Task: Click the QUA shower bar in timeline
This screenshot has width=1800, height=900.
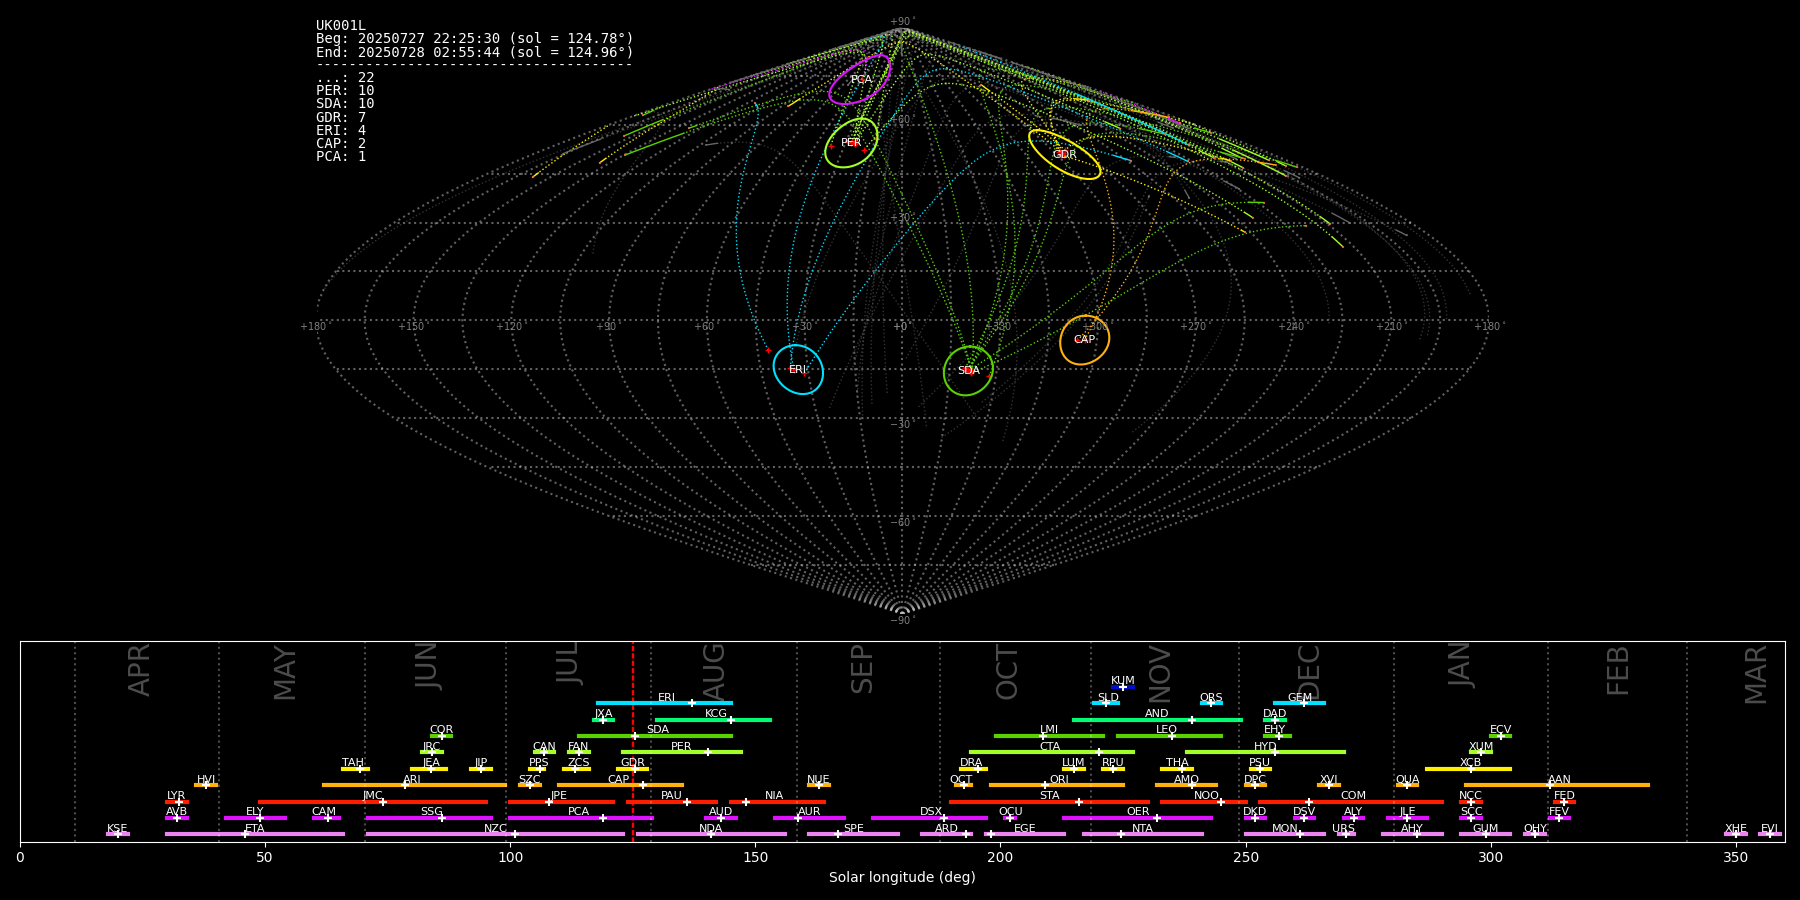Action: click(x=1407, y=785)
